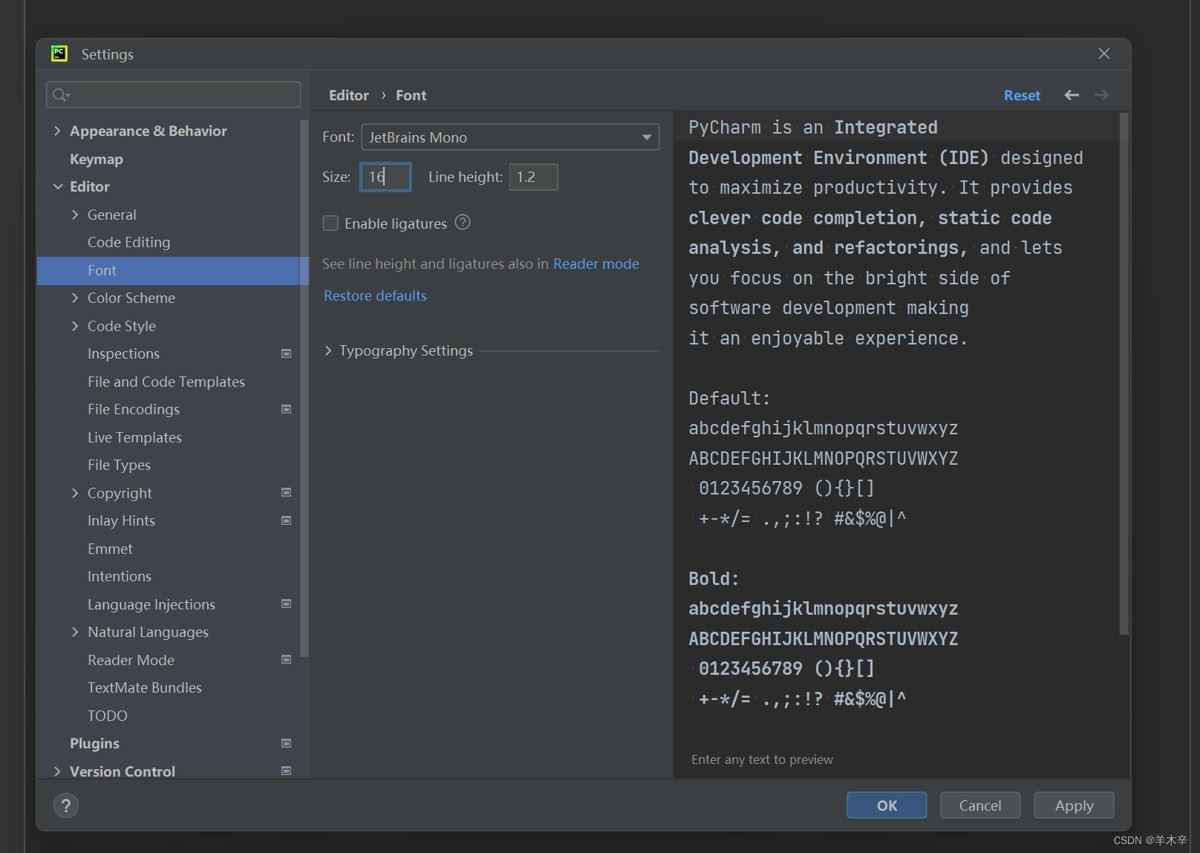
Task: Expand the Color Scheme tree node
Action: [76, 298]
